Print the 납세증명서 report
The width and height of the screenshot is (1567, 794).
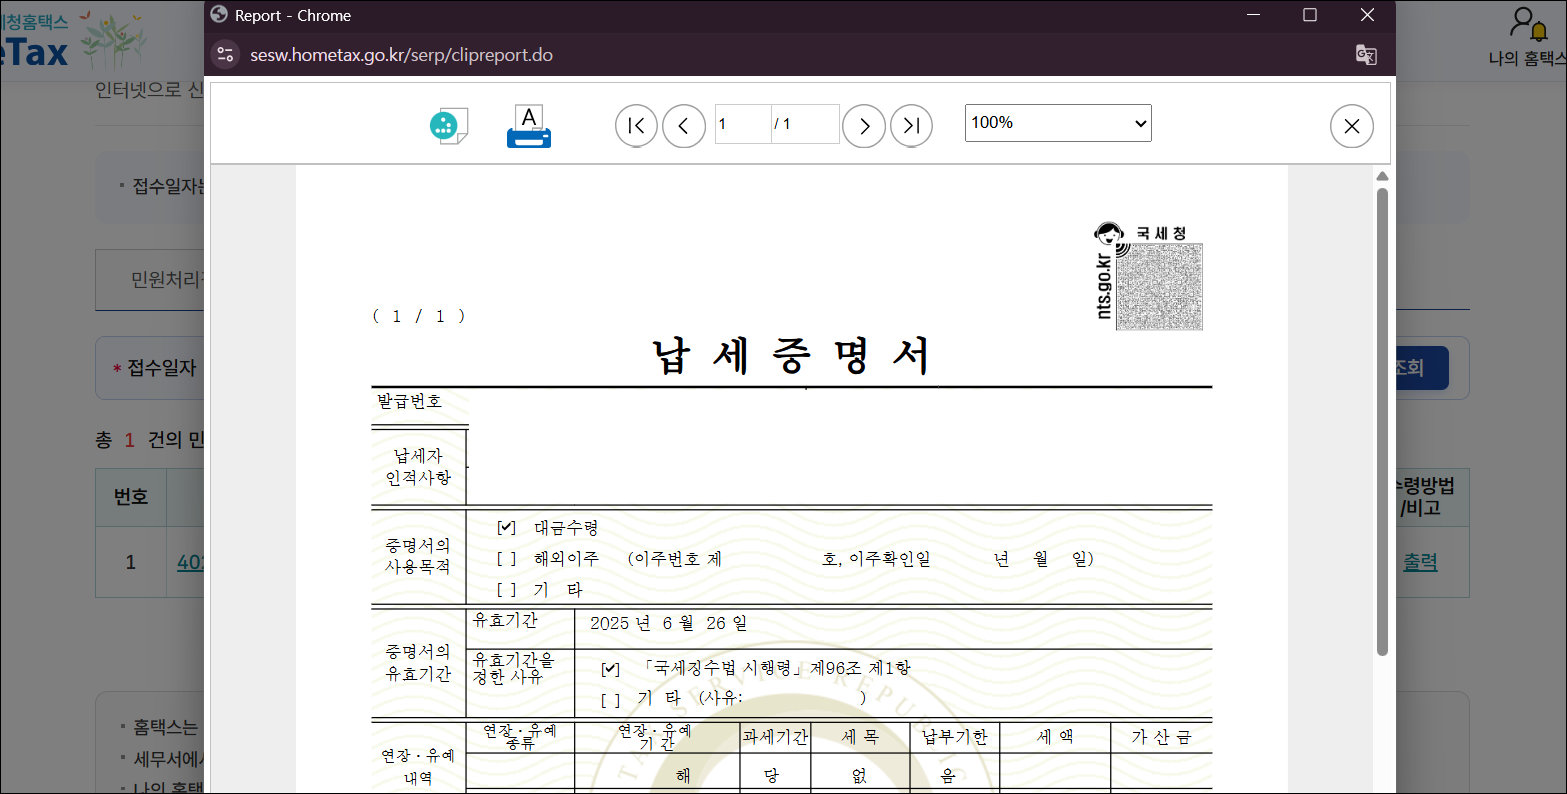click(x=529, y=123)
